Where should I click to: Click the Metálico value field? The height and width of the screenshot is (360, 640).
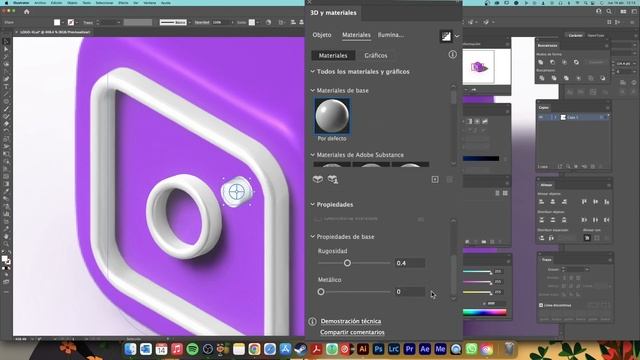click(x=410, y=291)
